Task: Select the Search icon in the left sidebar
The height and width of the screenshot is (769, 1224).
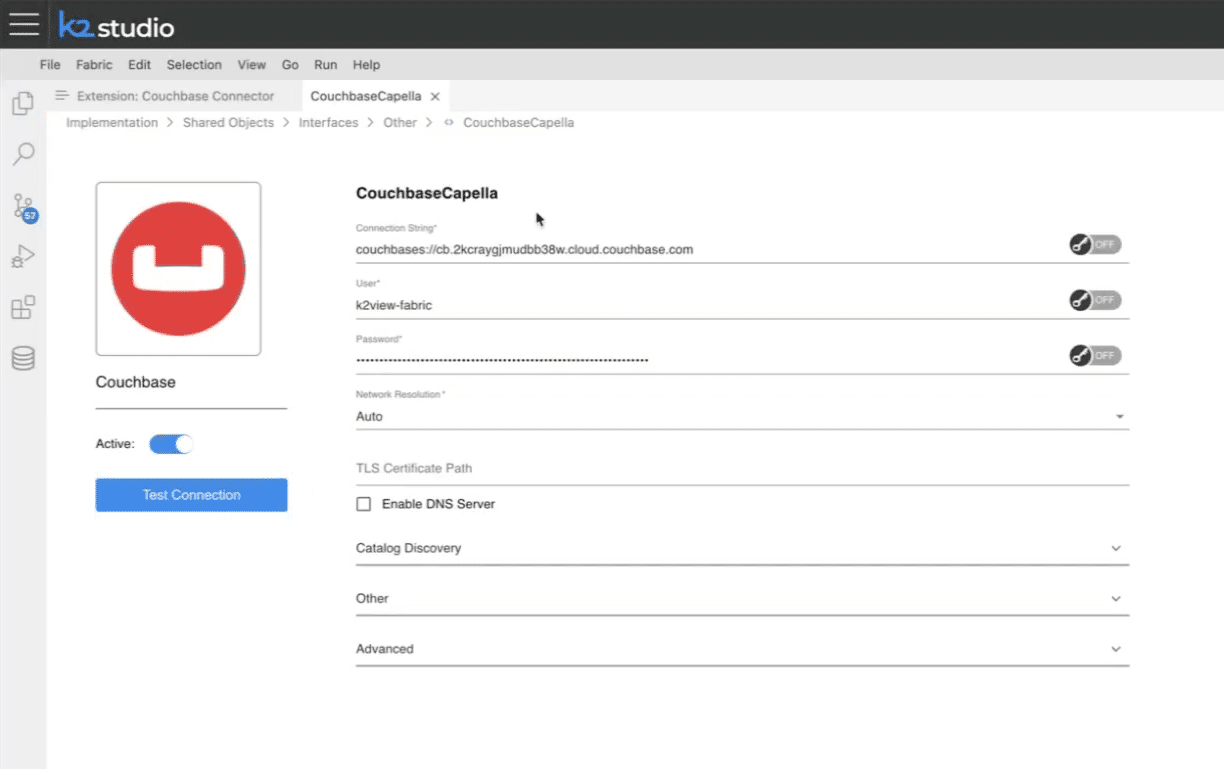Action: click(21, 153)
